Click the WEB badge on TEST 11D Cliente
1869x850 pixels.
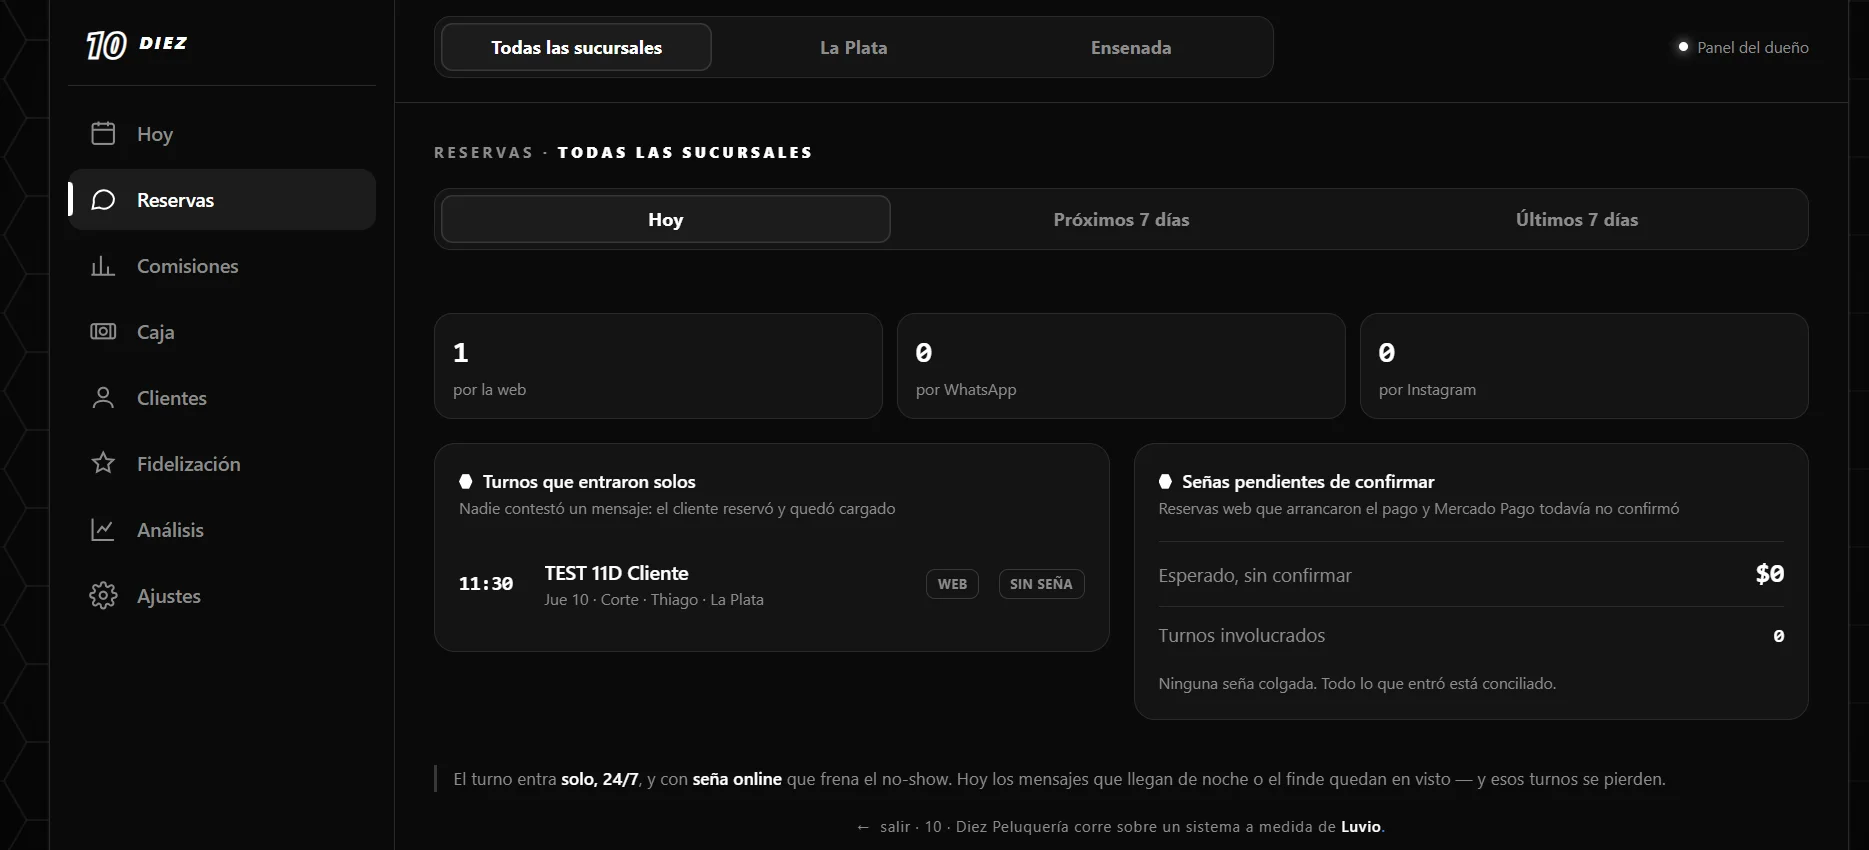952,584
